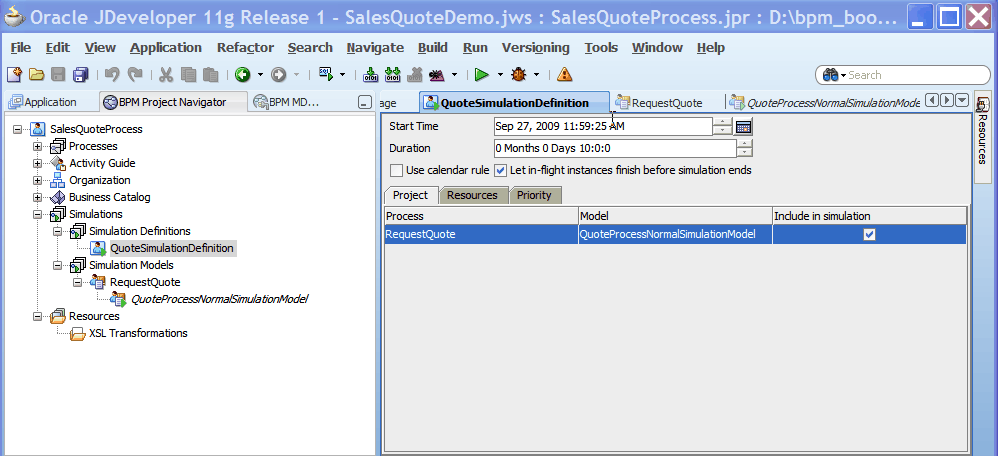Open the Priority tab in simulation definition
998x456 pixels.
[534, 196]
